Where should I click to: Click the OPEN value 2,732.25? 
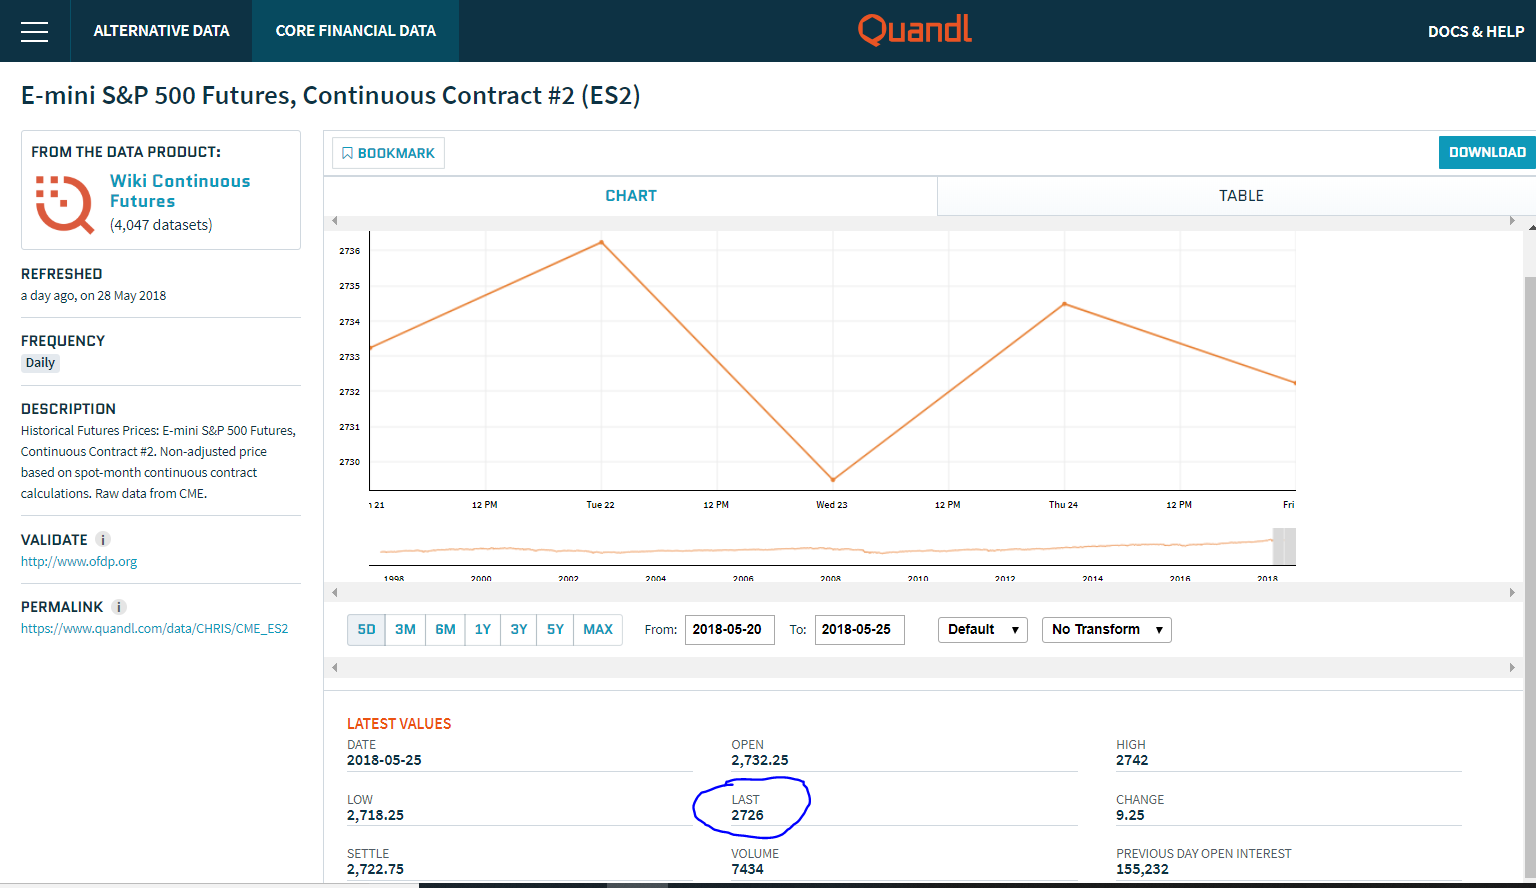(x=760, y=760)
